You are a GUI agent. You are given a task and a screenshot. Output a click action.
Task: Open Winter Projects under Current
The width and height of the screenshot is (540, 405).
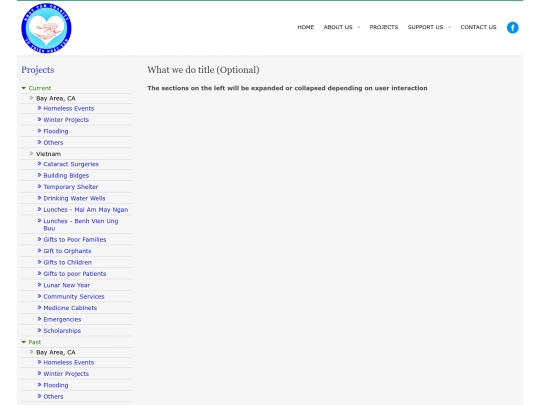pyautogui.click(x=66, y=120)
